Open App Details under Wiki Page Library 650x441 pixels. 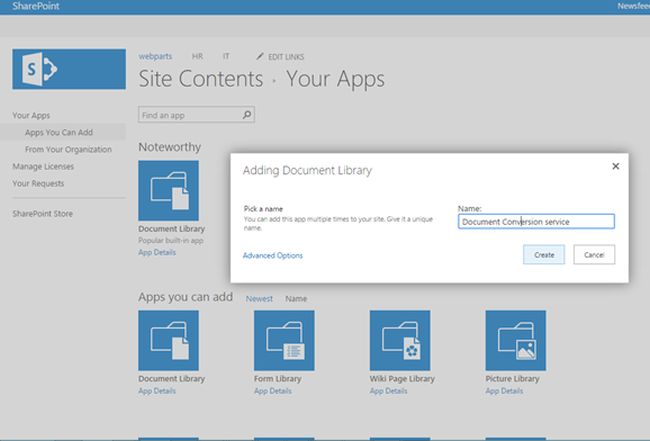click(388, 391)
